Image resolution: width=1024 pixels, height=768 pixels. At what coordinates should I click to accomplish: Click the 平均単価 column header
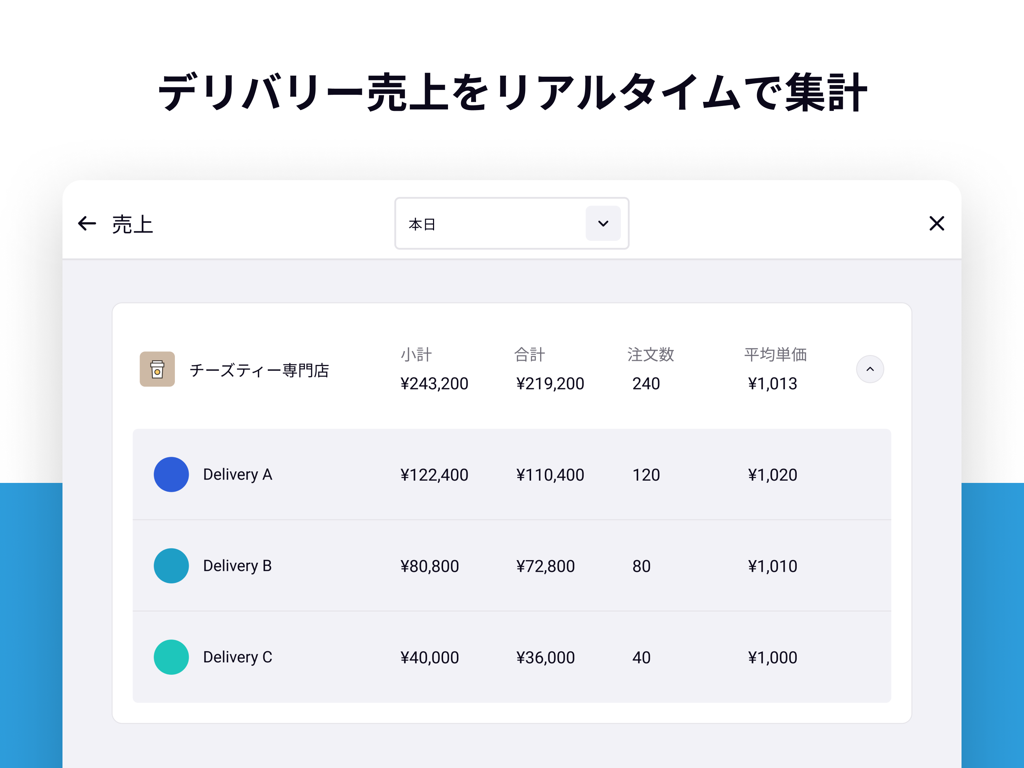[x=775, y=354]
